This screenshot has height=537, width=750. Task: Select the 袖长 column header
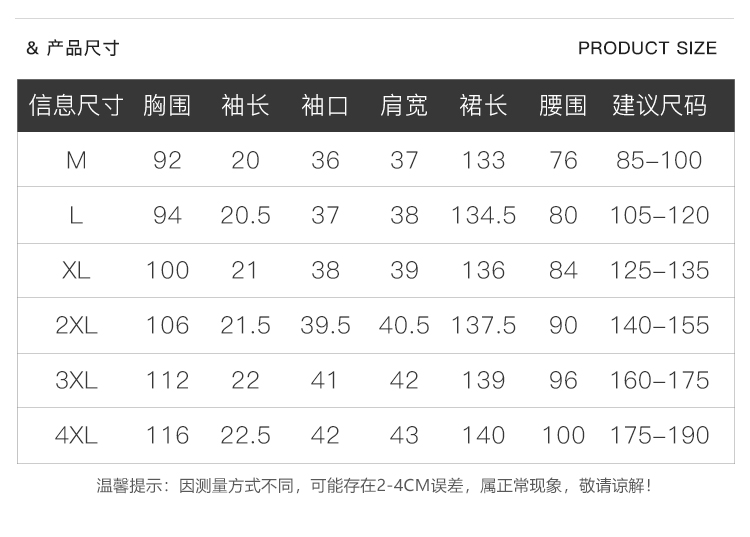[x=245, y=105]
